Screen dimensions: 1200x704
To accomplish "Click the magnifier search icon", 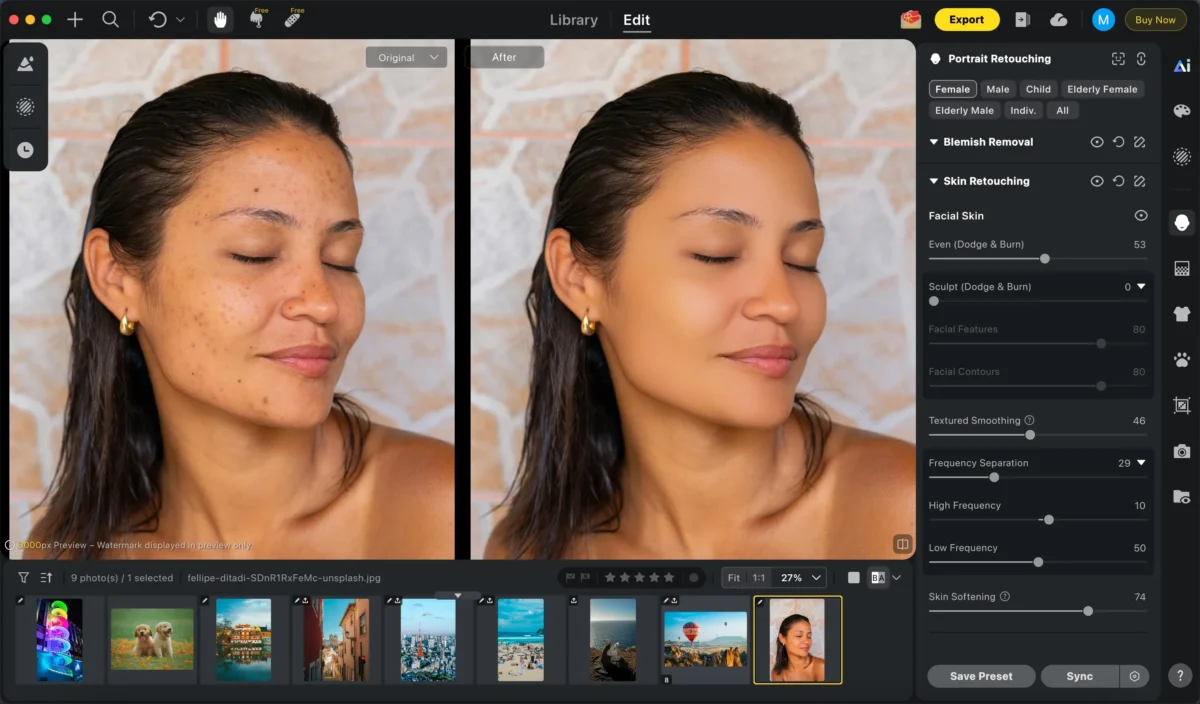I will [x=110, y=20].
